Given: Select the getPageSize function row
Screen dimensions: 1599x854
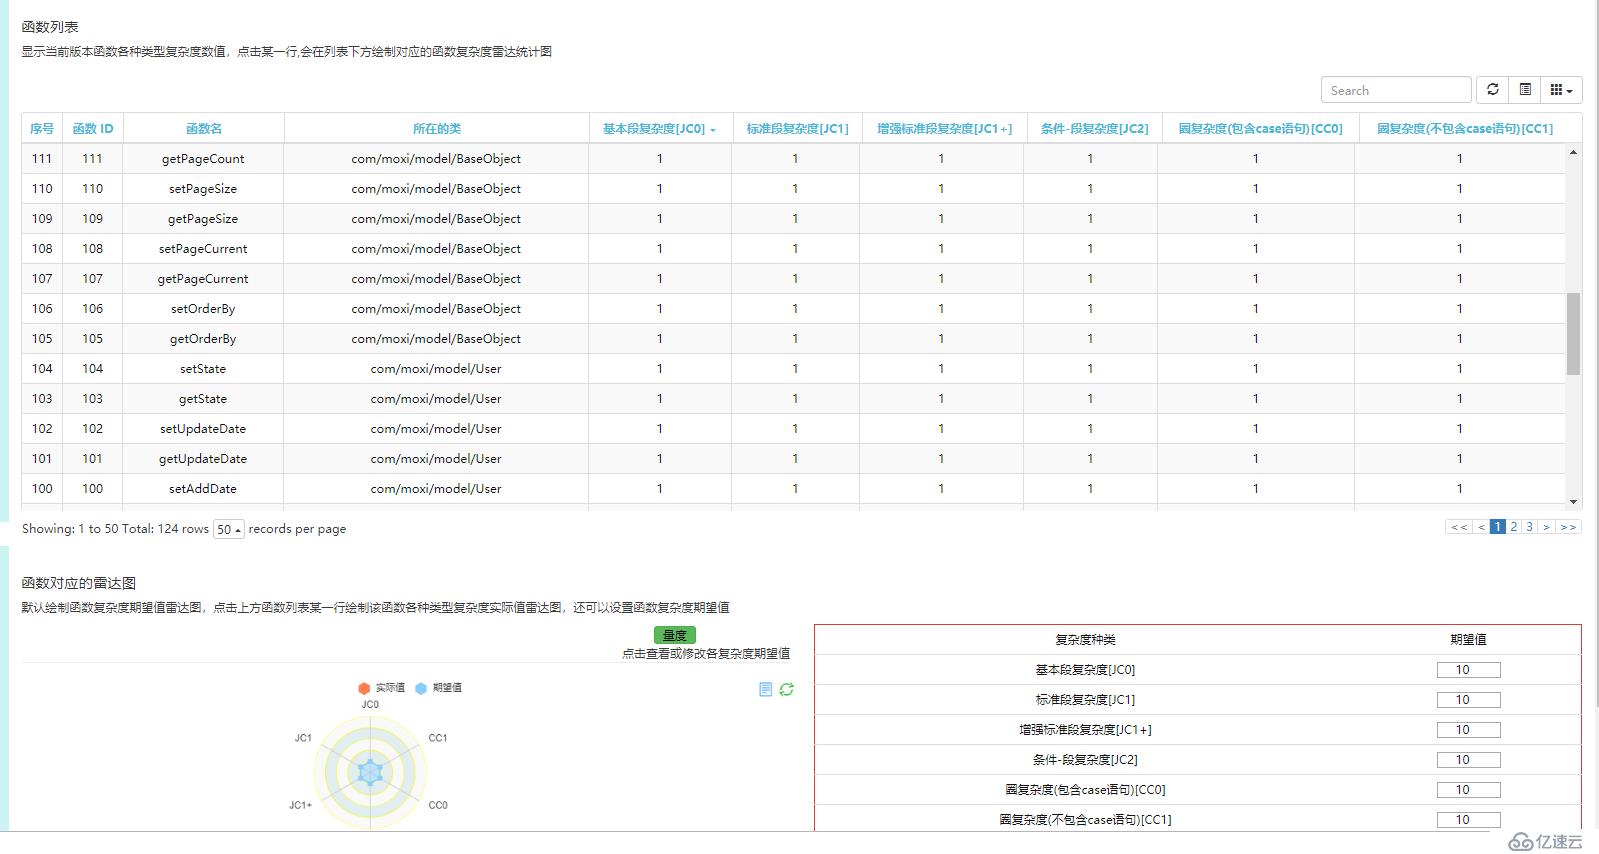Looking at the screenshot, I should 793,219.
